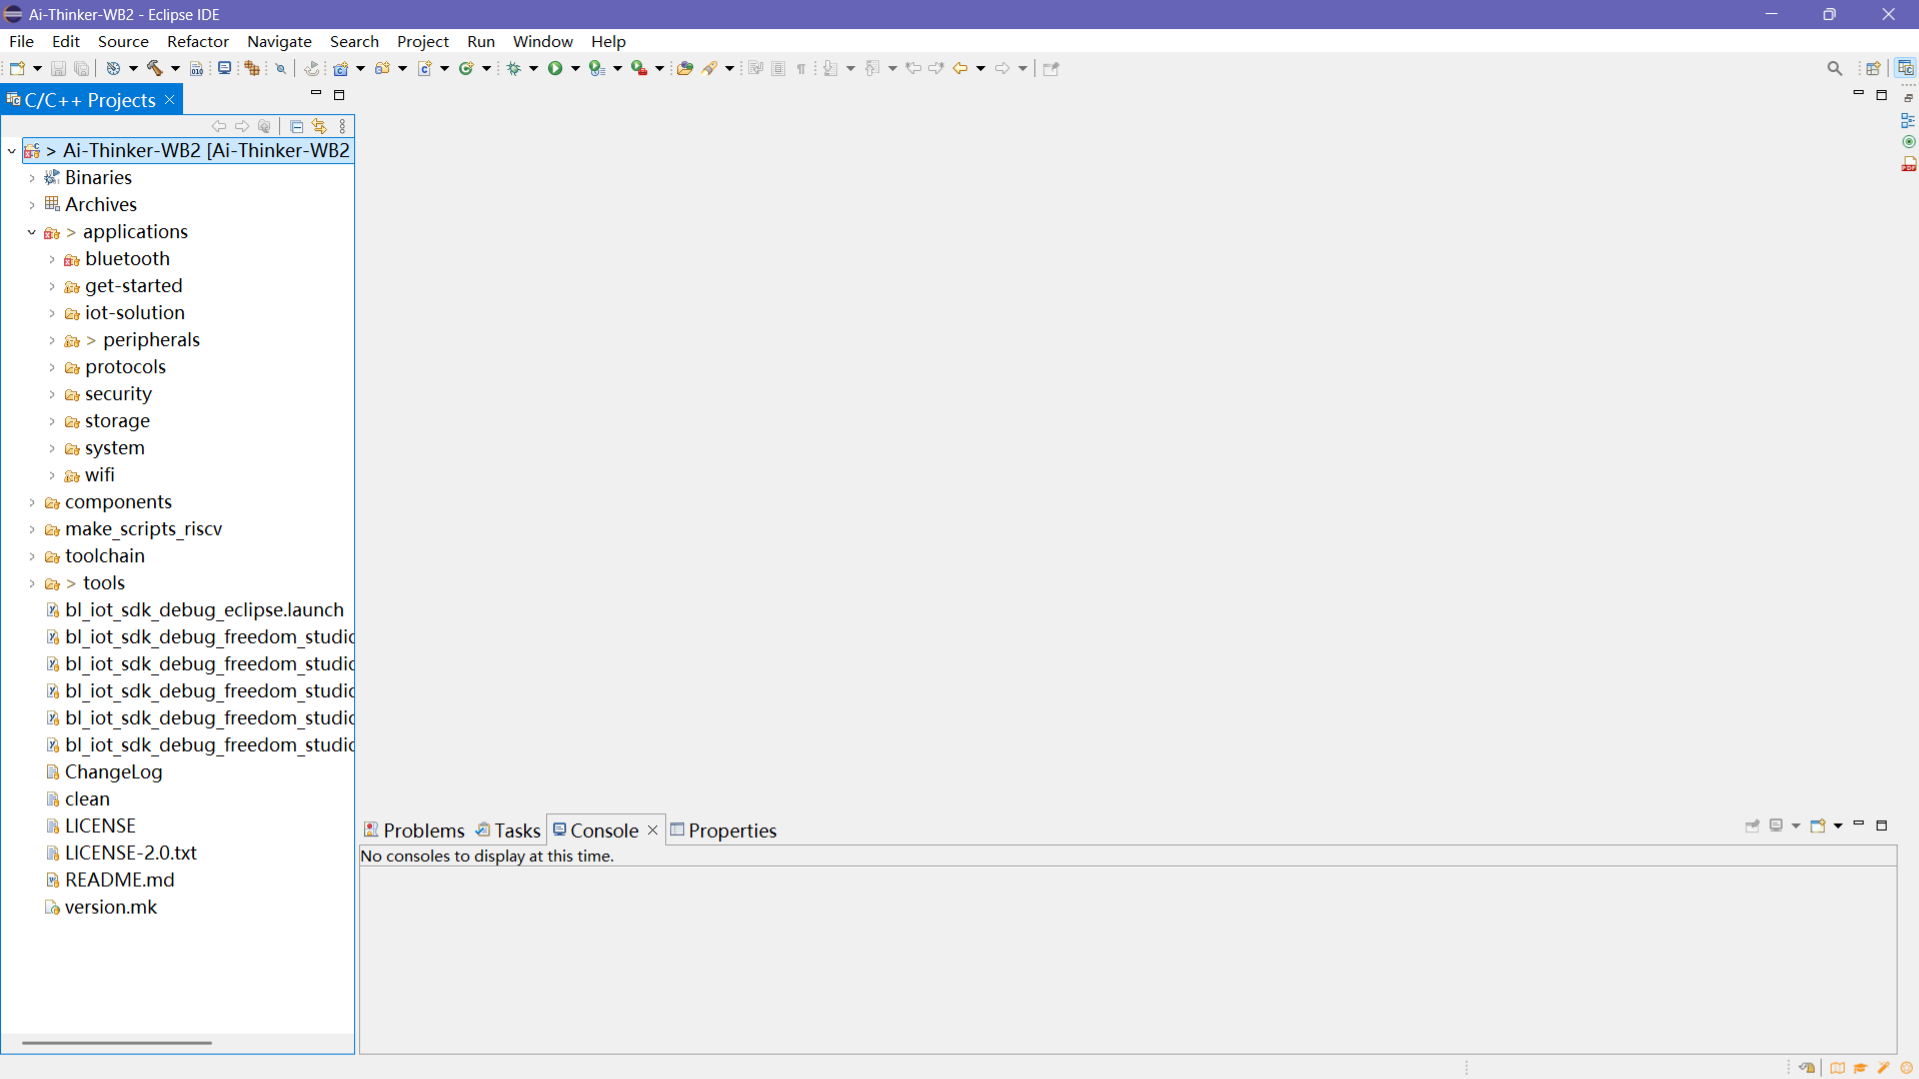
Task: Toggle Link with Editor in Projects view
Action: [319, 126]
